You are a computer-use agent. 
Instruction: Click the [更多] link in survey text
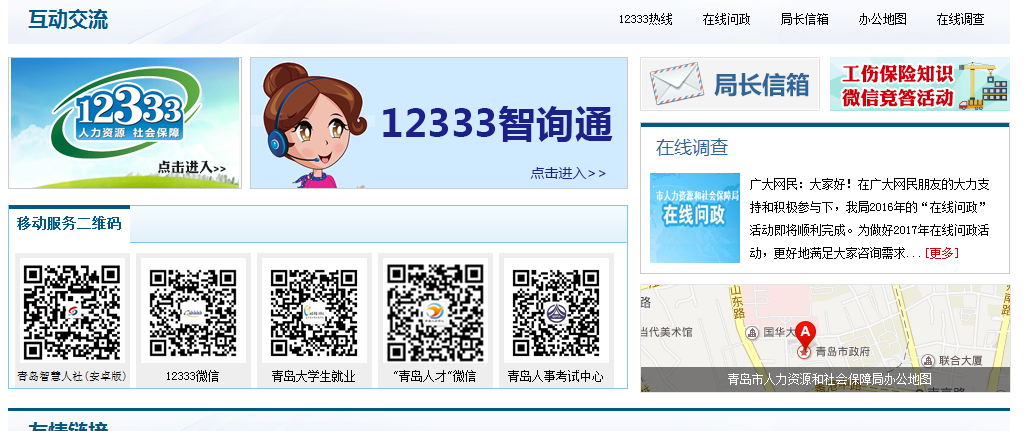pyautogui.click(x=941, y=253)
